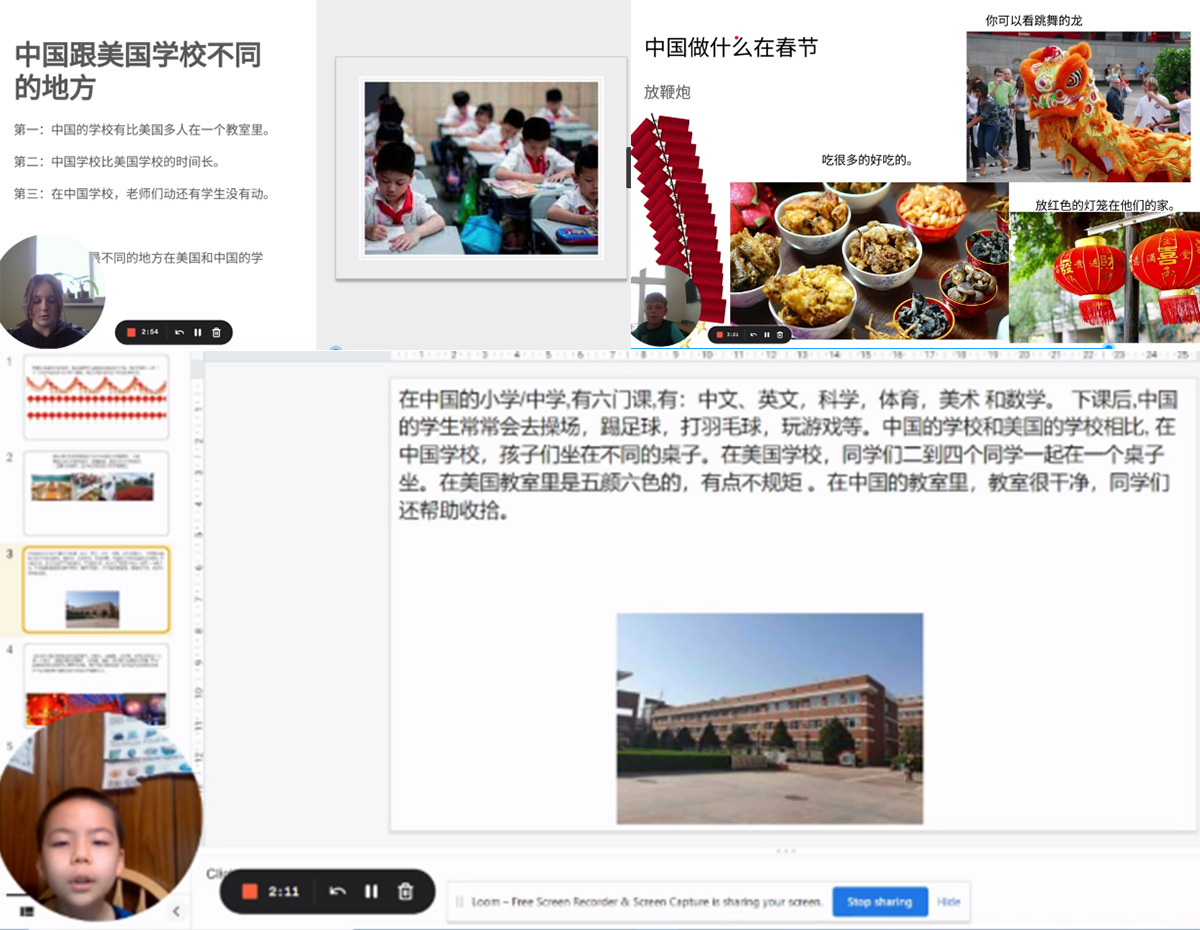Click the school building photo on slide
The image size is (1200, 930).
tap(769, 718)
